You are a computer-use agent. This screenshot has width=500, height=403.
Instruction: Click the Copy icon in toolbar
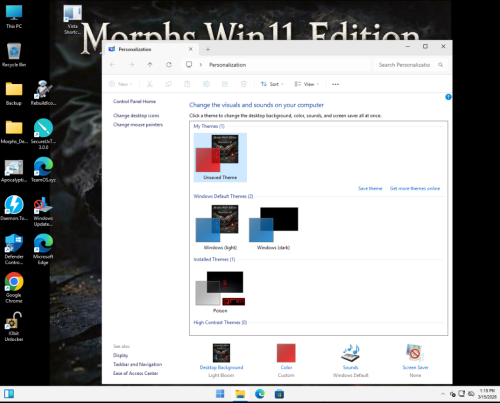tap(168, 84)
